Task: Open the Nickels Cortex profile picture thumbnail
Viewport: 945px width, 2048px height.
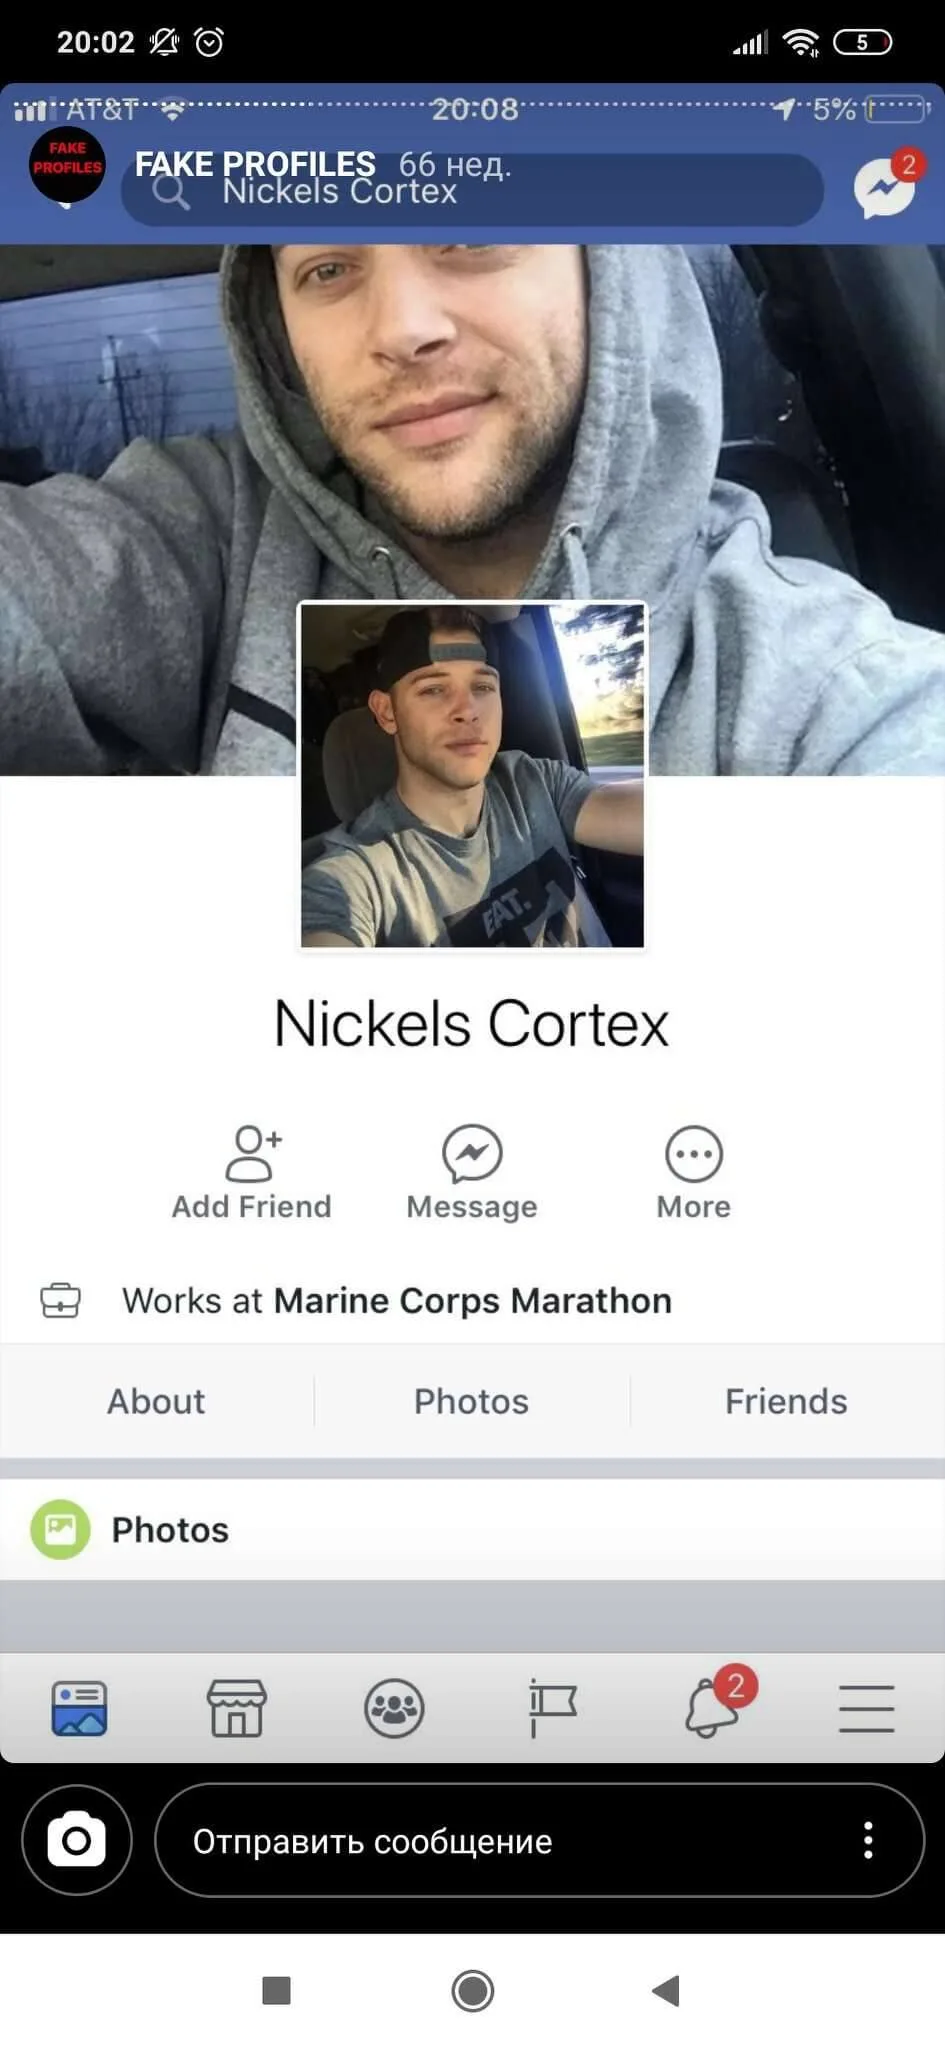Action: [472, 775]
